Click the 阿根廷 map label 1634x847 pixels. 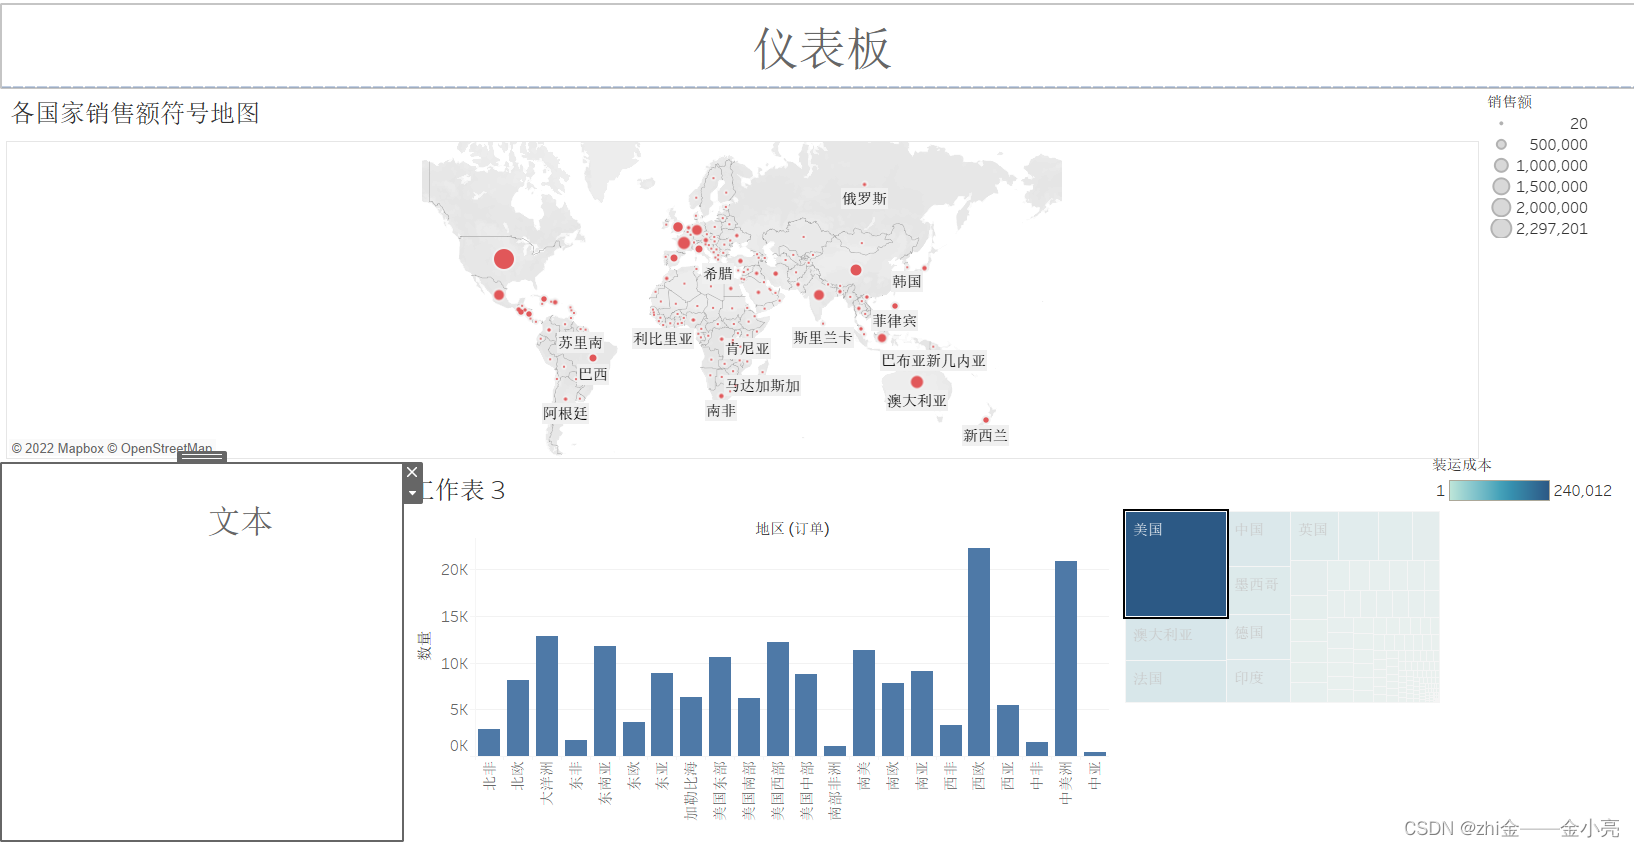(x=566, y=413)
